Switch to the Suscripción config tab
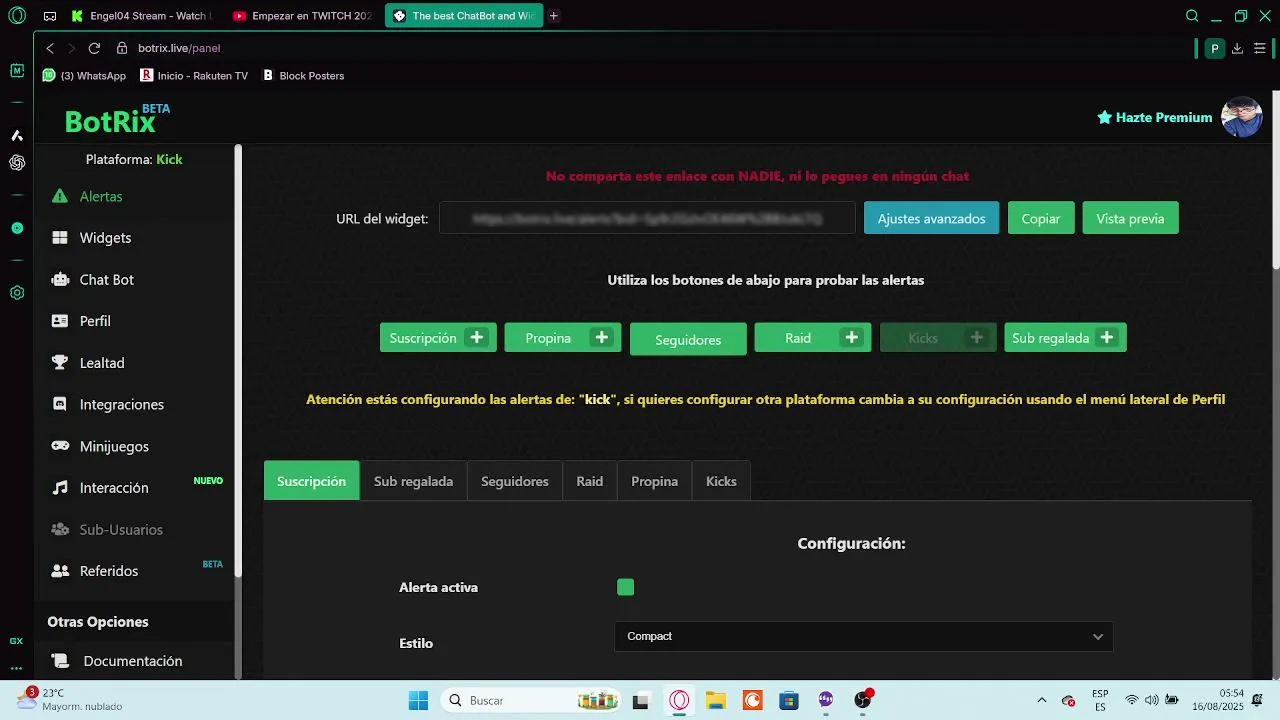This screenshot has width=1280, height=720. point(311,481)
